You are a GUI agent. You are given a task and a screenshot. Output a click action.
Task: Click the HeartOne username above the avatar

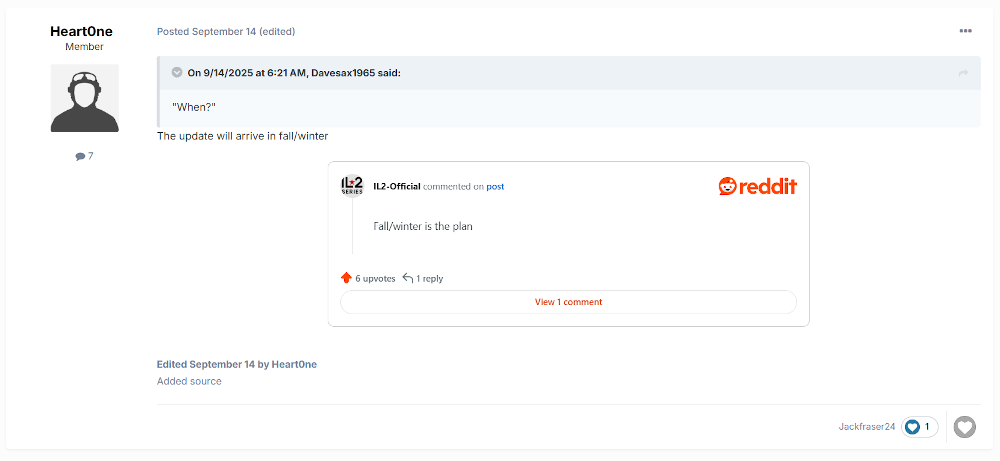[x=81, y=31]
